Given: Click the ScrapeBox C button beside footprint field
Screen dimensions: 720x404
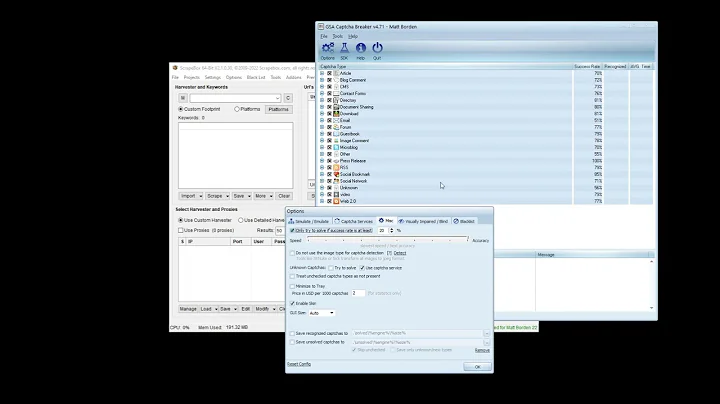Looking at the screenshot, I should pyautogui.click(x=288, y=98).
